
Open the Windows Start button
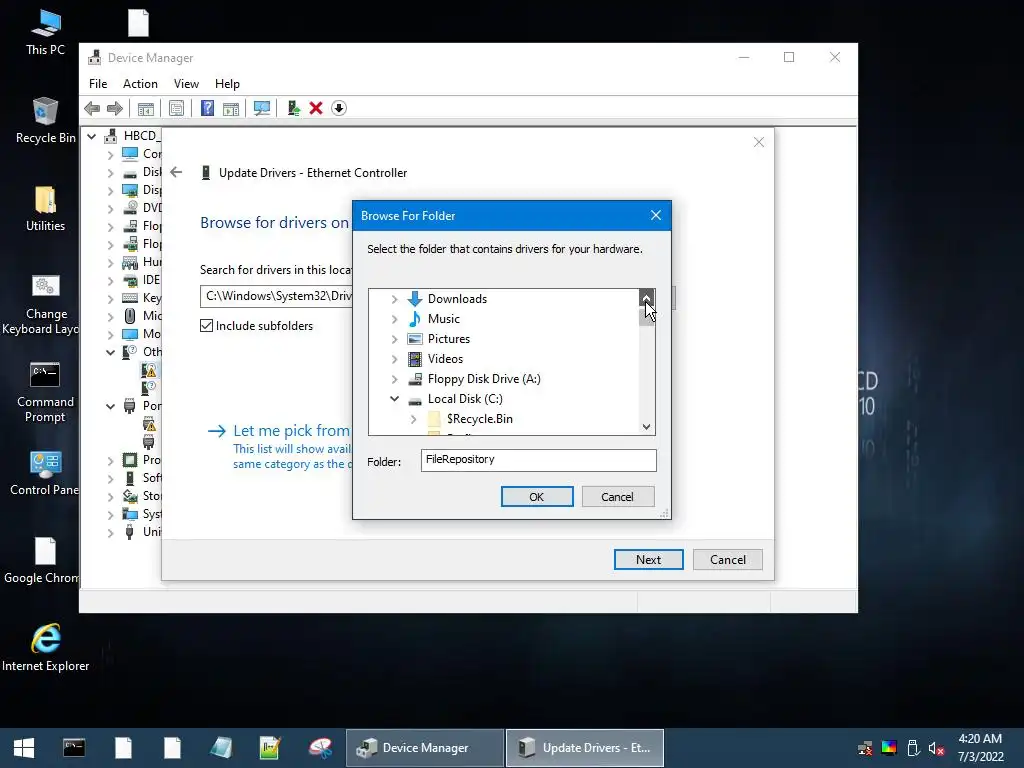tap(24, 748)
